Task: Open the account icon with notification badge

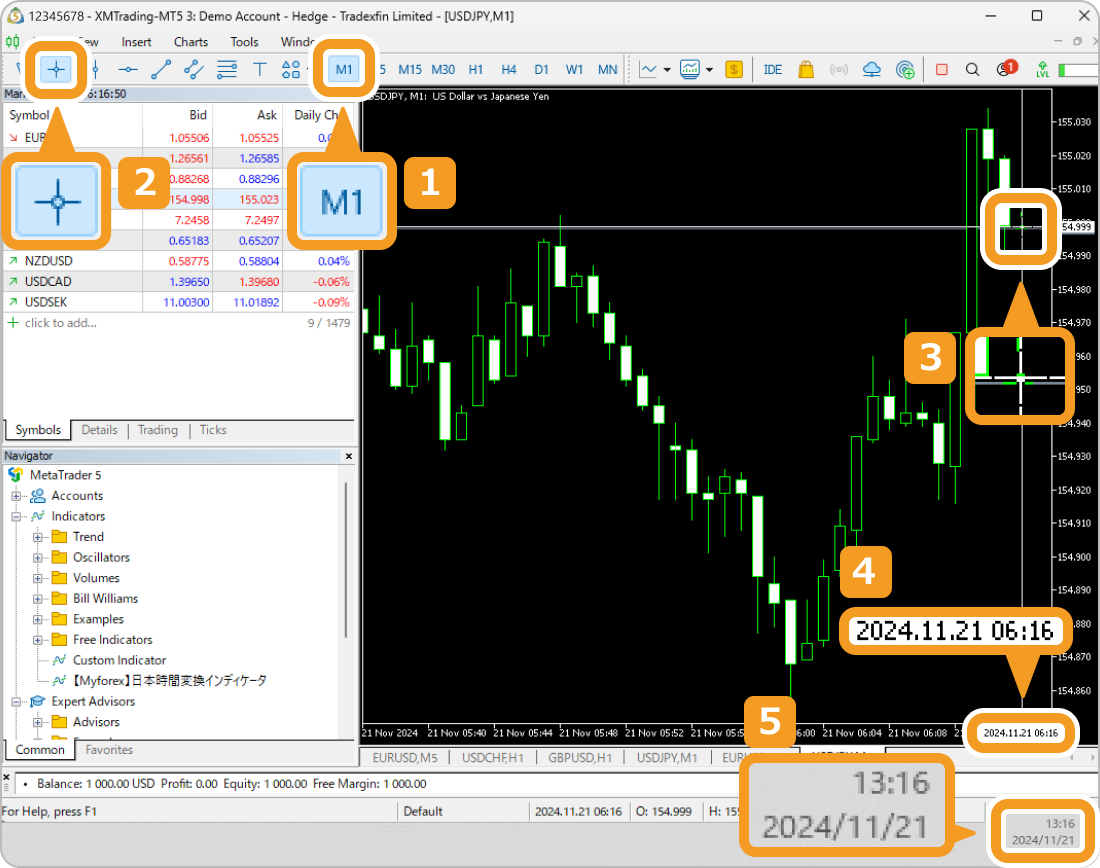Action: 1006,68
